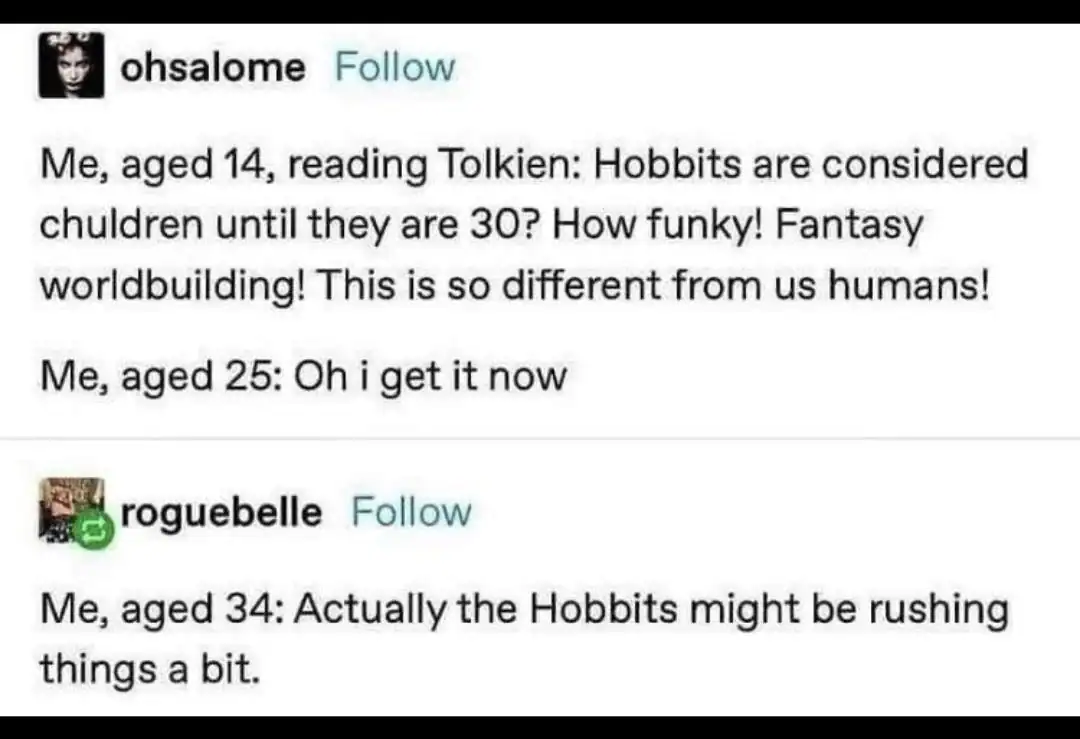This screenshot has height=739, width=1080.
Task: Click the "Me, aged 34" reply text
Action: (524, 609)
